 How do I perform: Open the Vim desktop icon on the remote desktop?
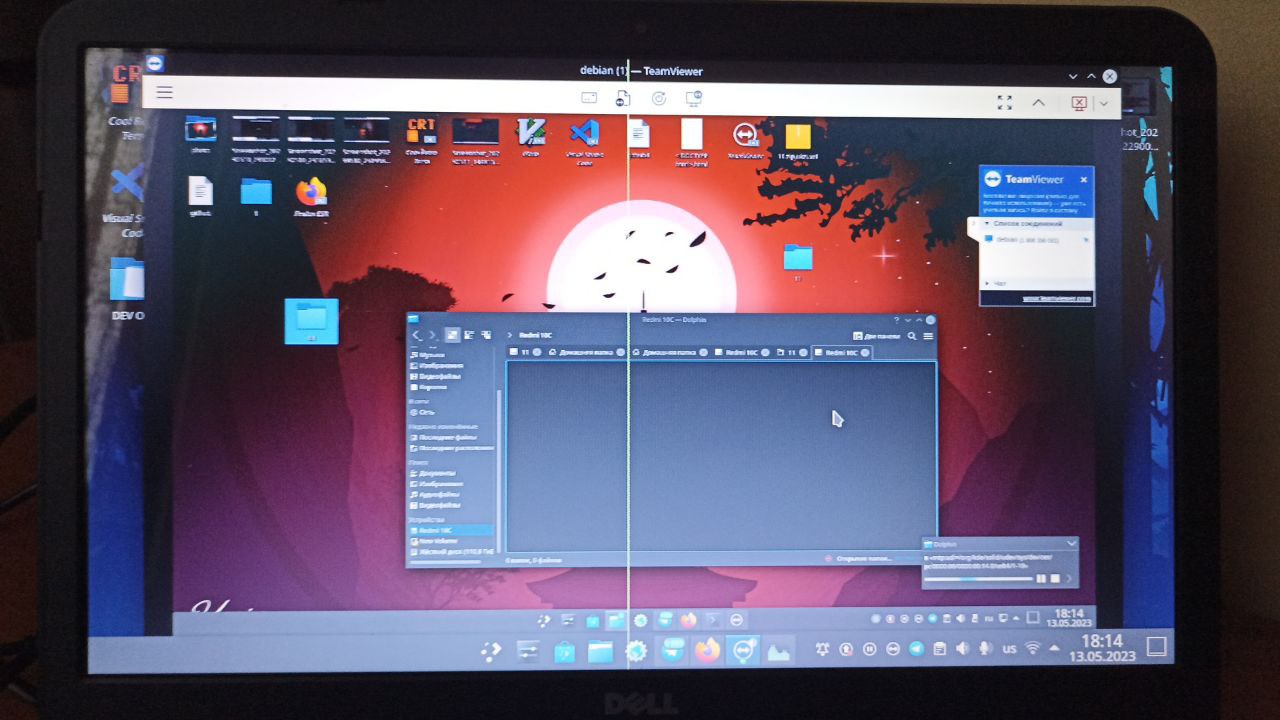click(x=530, y=134)
